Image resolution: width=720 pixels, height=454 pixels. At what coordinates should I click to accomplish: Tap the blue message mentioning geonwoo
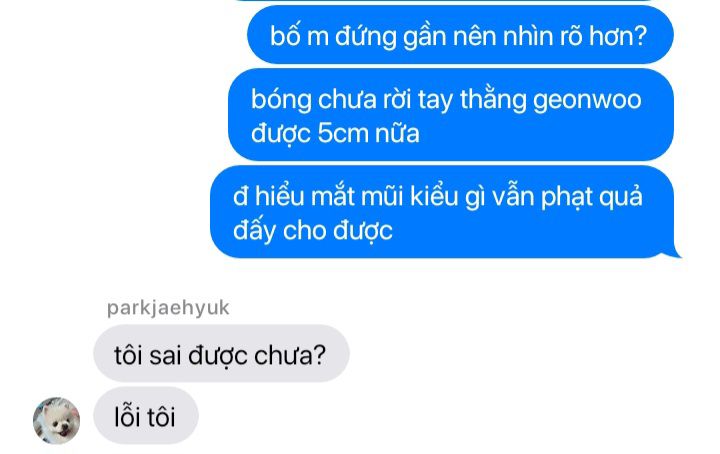451,115
